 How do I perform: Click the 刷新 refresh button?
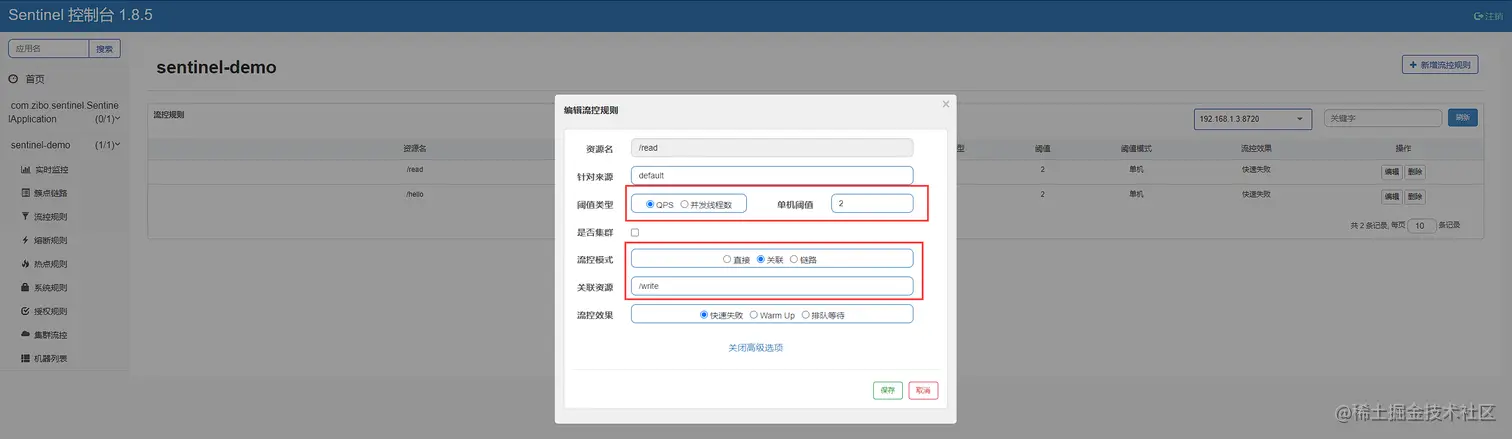click(x=1463, y=118)
